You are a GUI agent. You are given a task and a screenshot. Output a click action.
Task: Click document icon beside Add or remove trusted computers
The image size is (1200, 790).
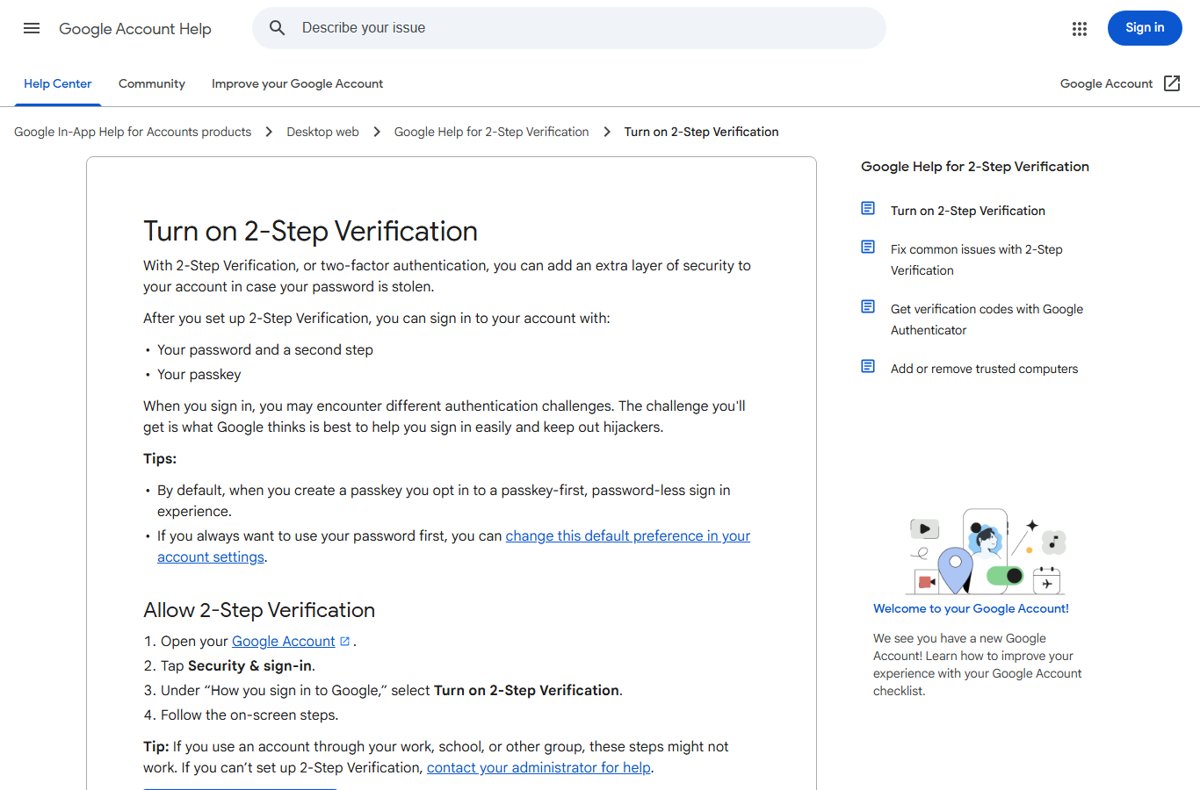point(868,366)
